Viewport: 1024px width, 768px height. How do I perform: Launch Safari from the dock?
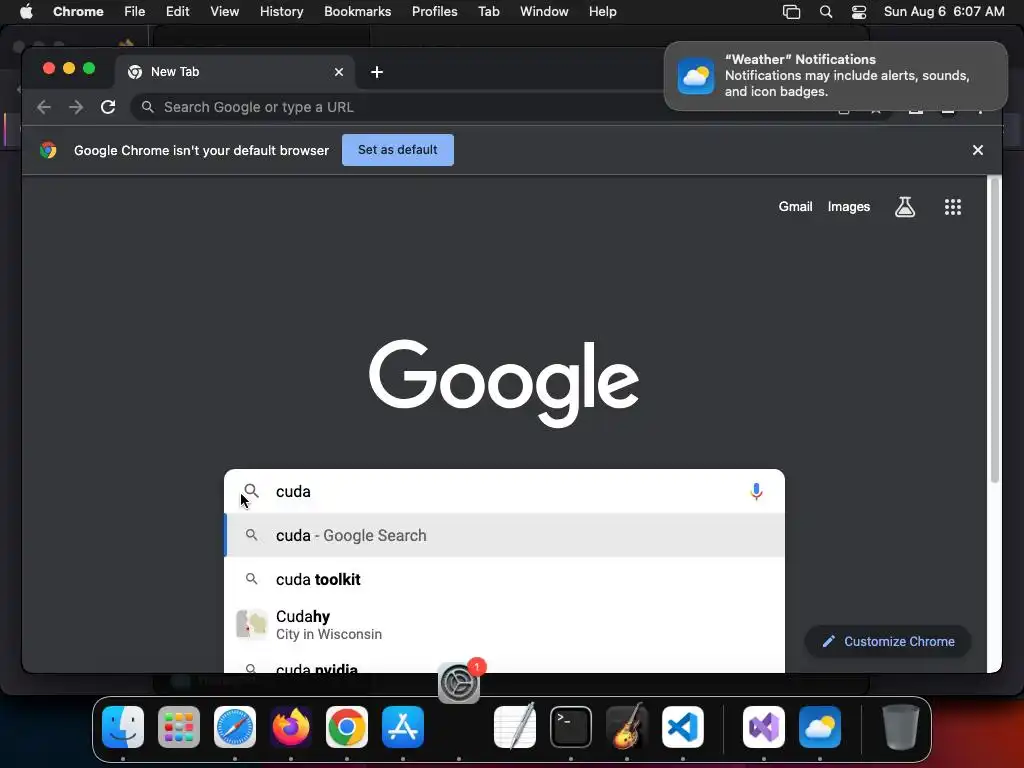235,727
